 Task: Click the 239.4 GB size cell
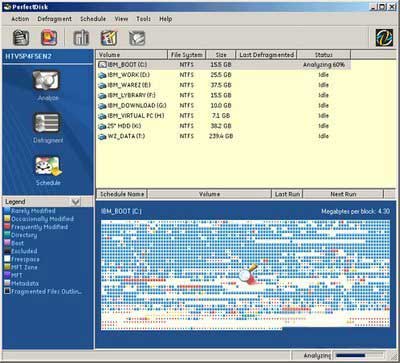click(x=221, y=136)
